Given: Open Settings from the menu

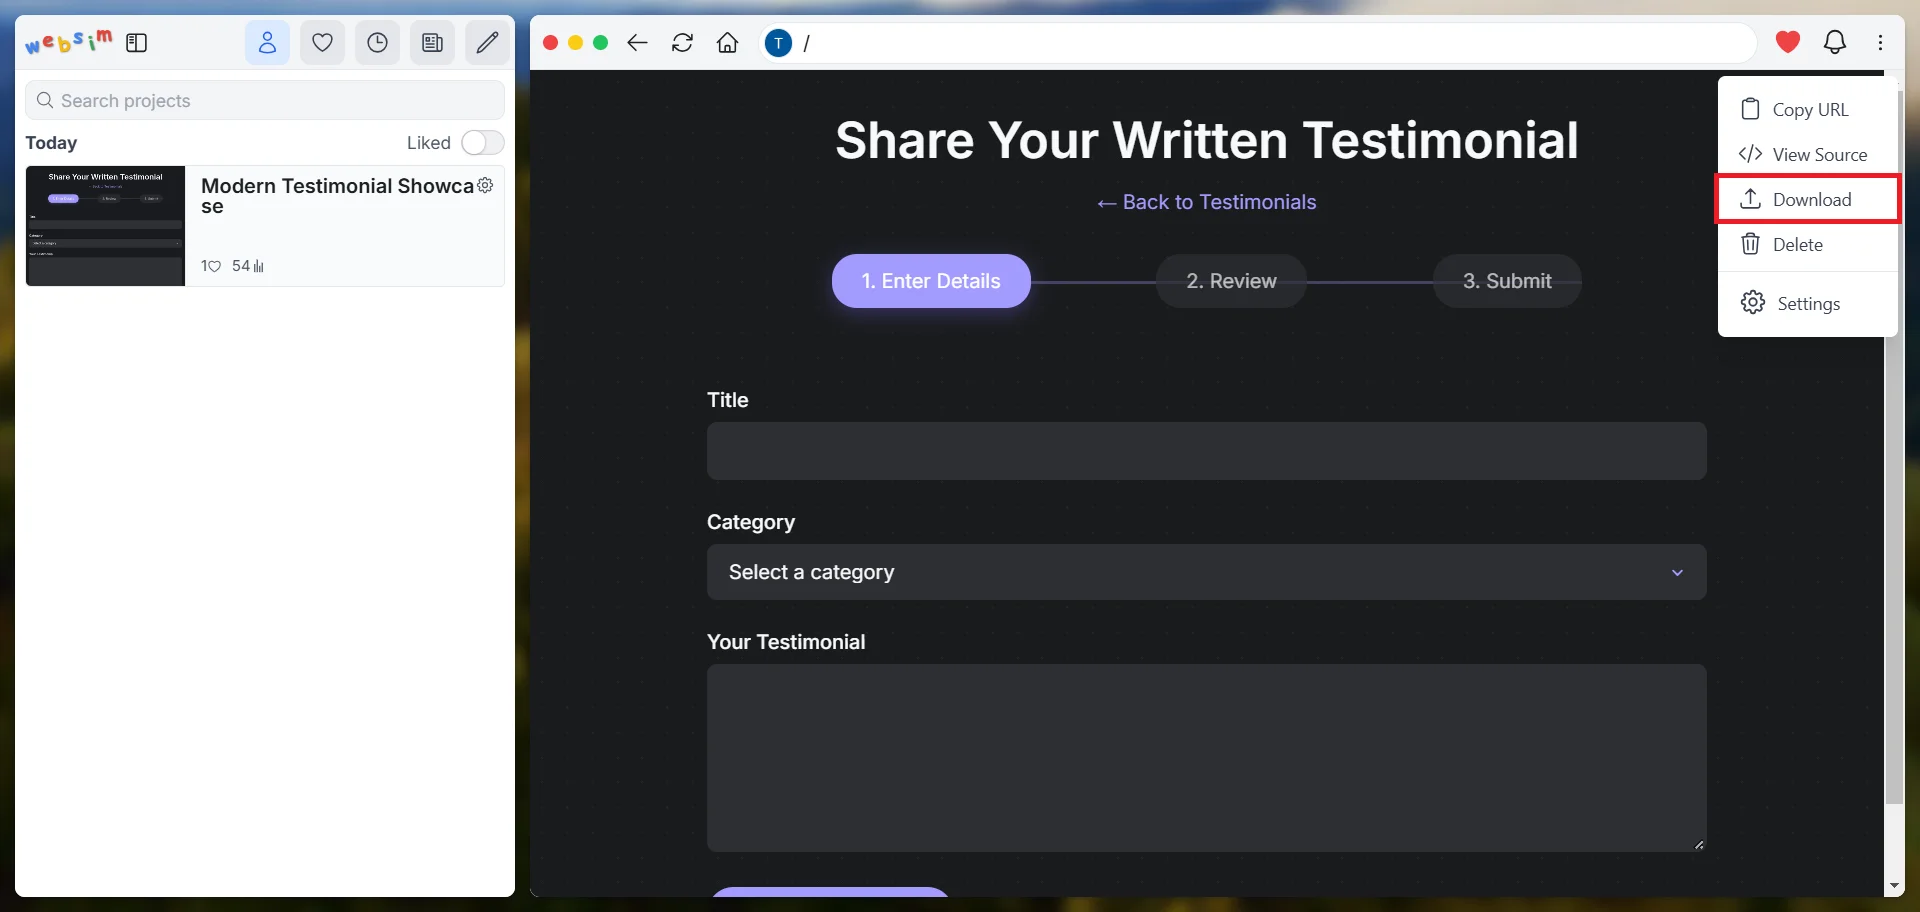Looking at the screenshot, I should [x=1808, y=303].
